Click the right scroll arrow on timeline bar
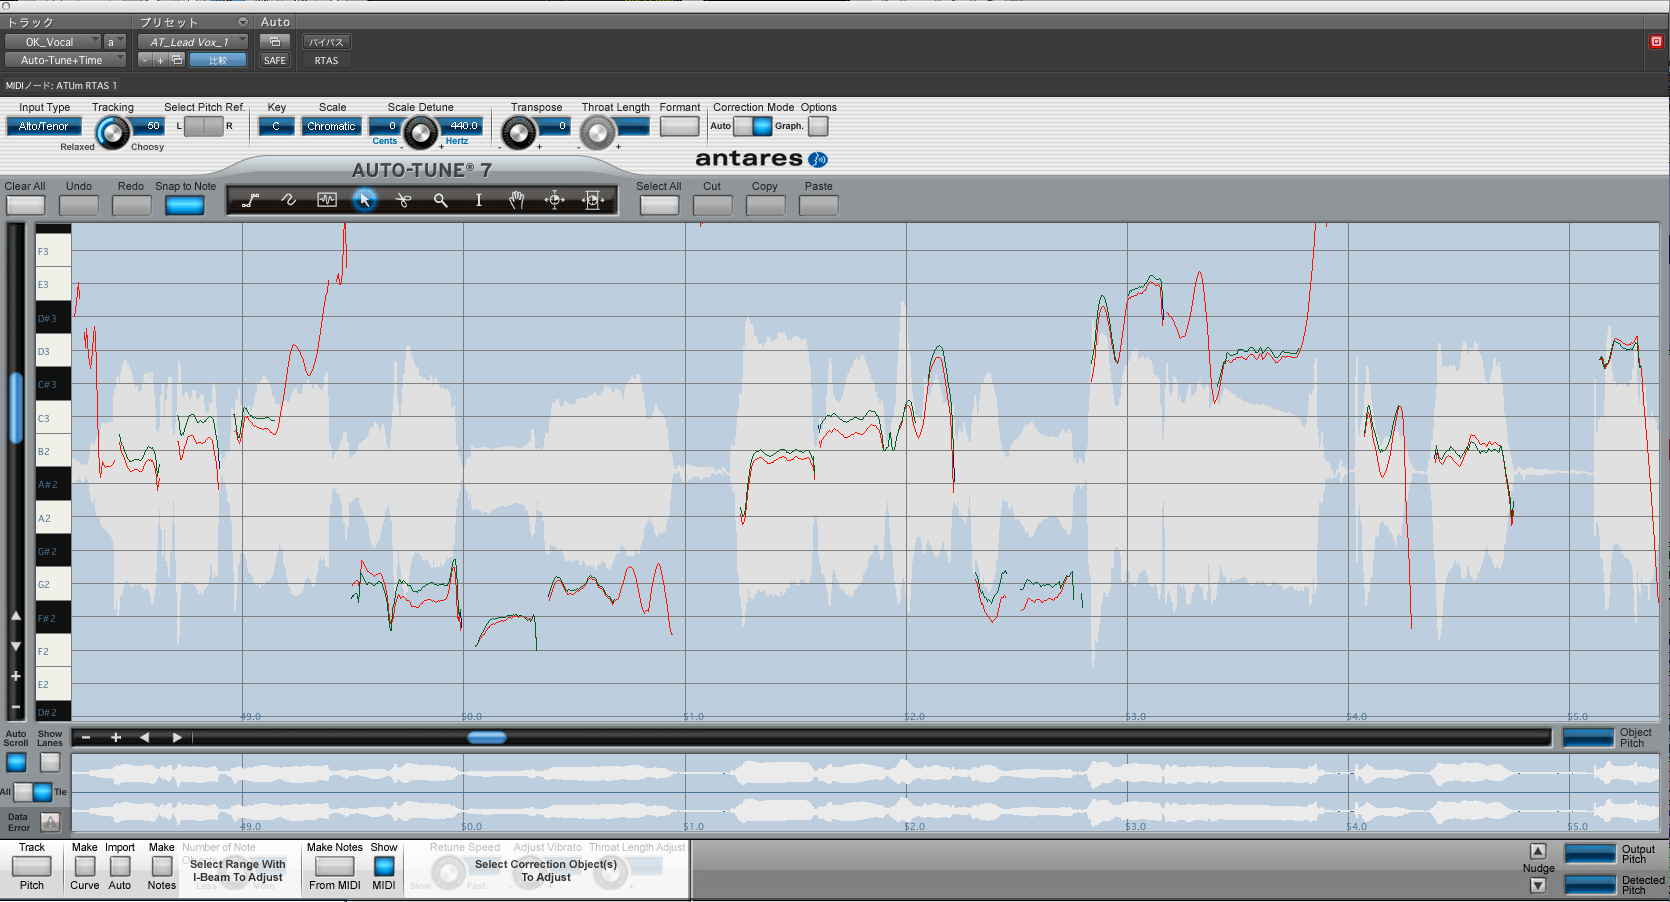Image resolution: width=1670 pixels, height=902 pixels. (x=177, y=738)
